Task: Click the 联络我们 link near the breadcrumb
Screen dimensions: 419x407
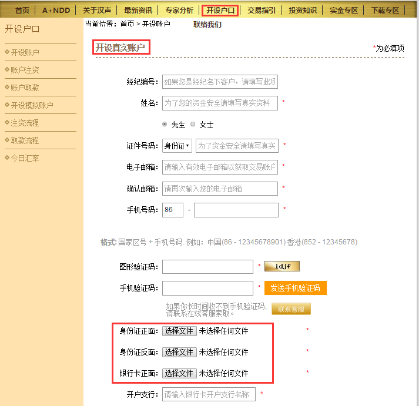Action: [207, 24]
